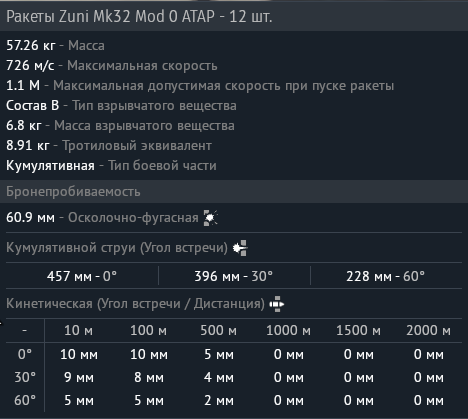Click the '0°' row header
Viewport: 468px width, 419px height.
click(x=25, y=354)
